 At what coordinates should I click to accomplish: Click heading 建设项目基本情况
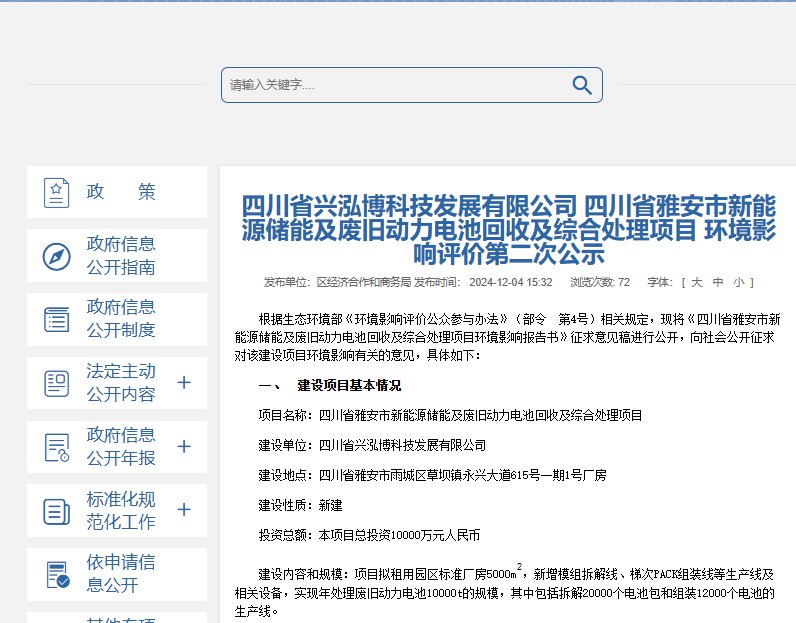(349, 385)
